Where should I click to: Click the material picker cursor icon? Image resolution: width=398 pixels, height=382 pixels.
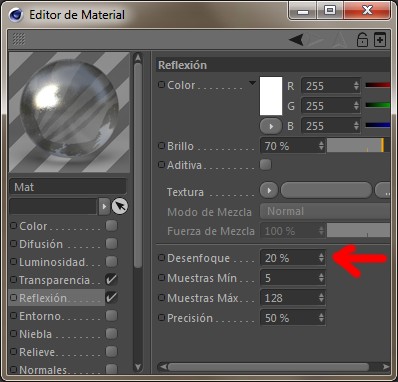tap(120, 206)
